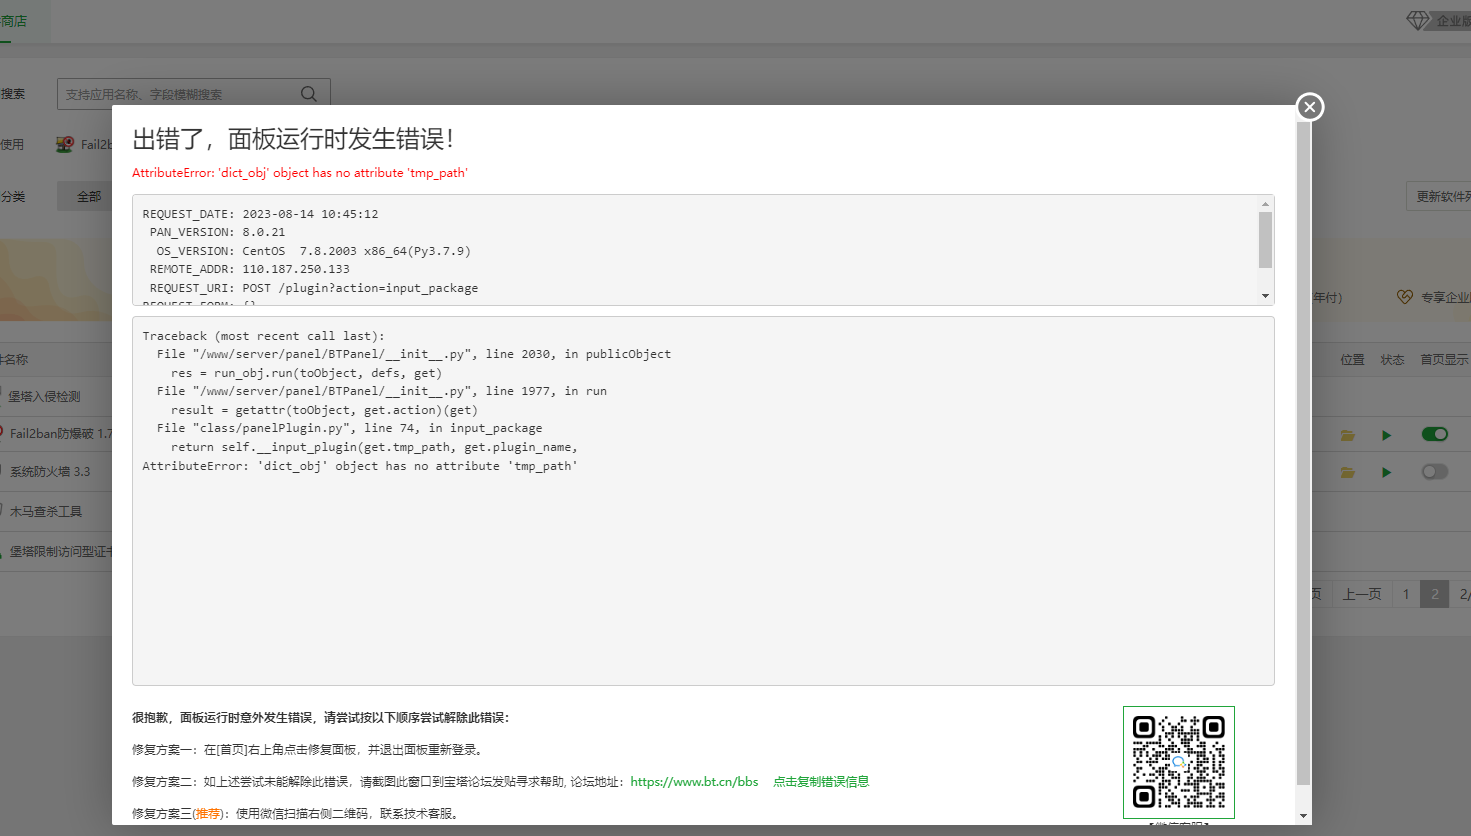Select 木马查杀工具 in plugin list
Image resolution: width=1471 pixels, height=836 pixels.
pos(46,511)
